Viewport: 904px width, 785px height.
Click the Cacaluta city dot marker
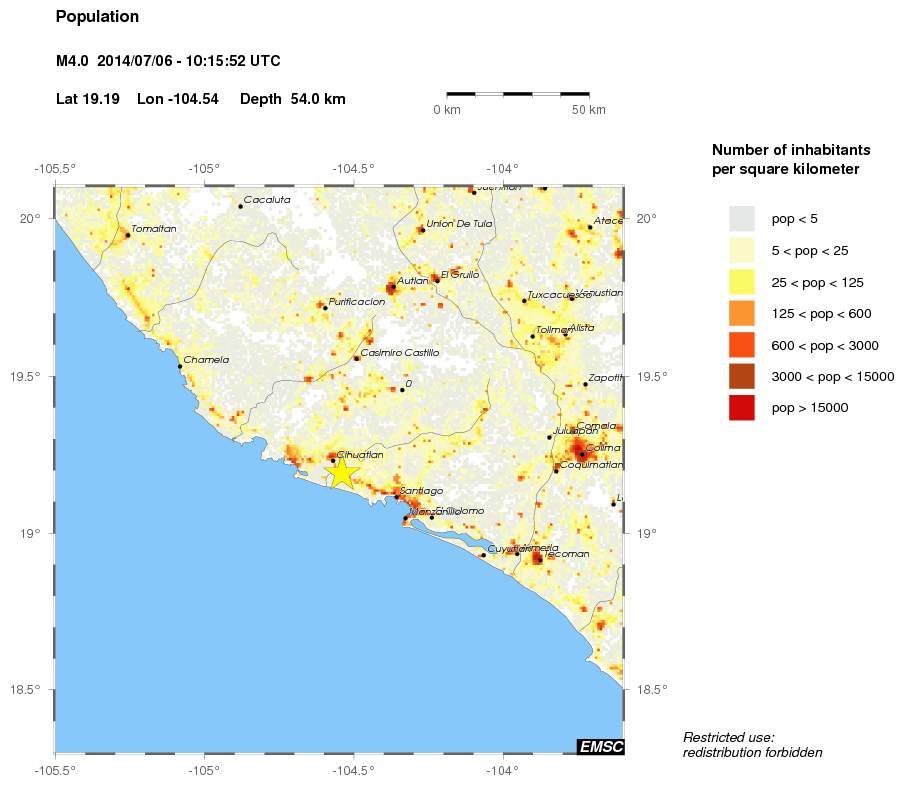click(240, 206)
